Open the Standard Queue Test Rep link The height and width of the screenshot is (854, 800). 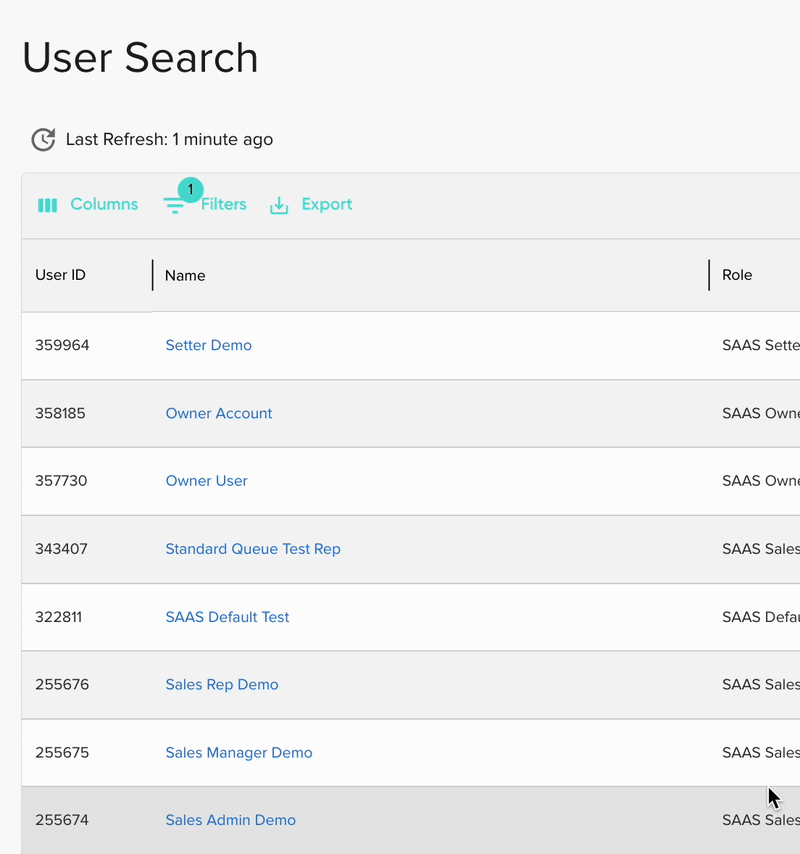(x=252, y=549)
